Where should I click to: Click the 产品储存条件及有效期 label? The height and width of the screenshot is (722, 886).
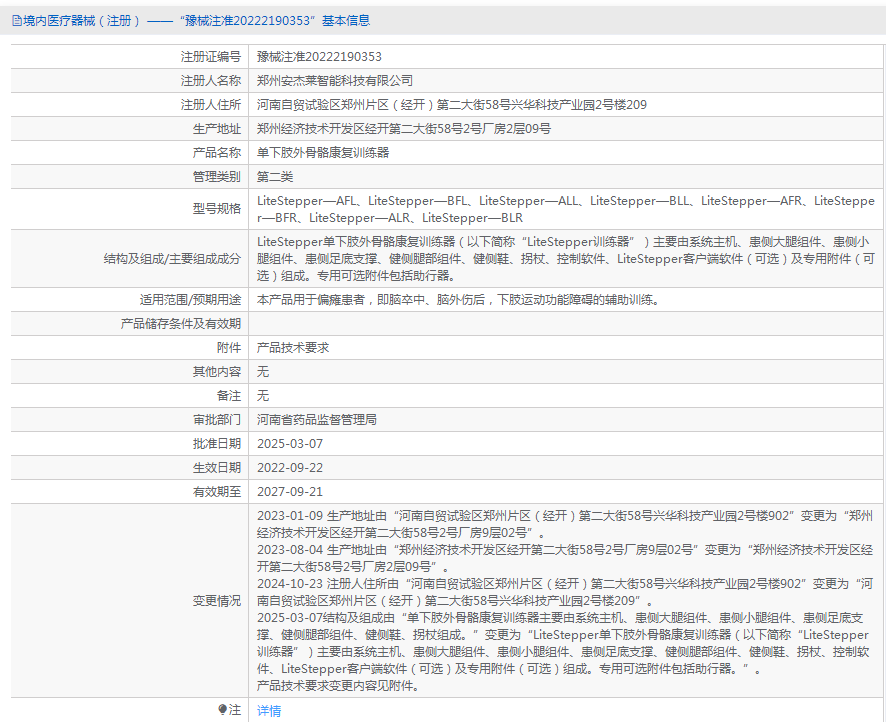point(181,324)
